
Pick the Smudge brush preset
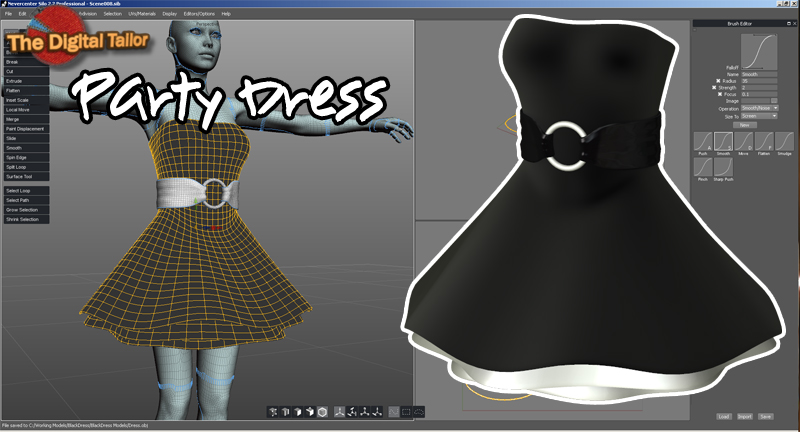(785, 141)
